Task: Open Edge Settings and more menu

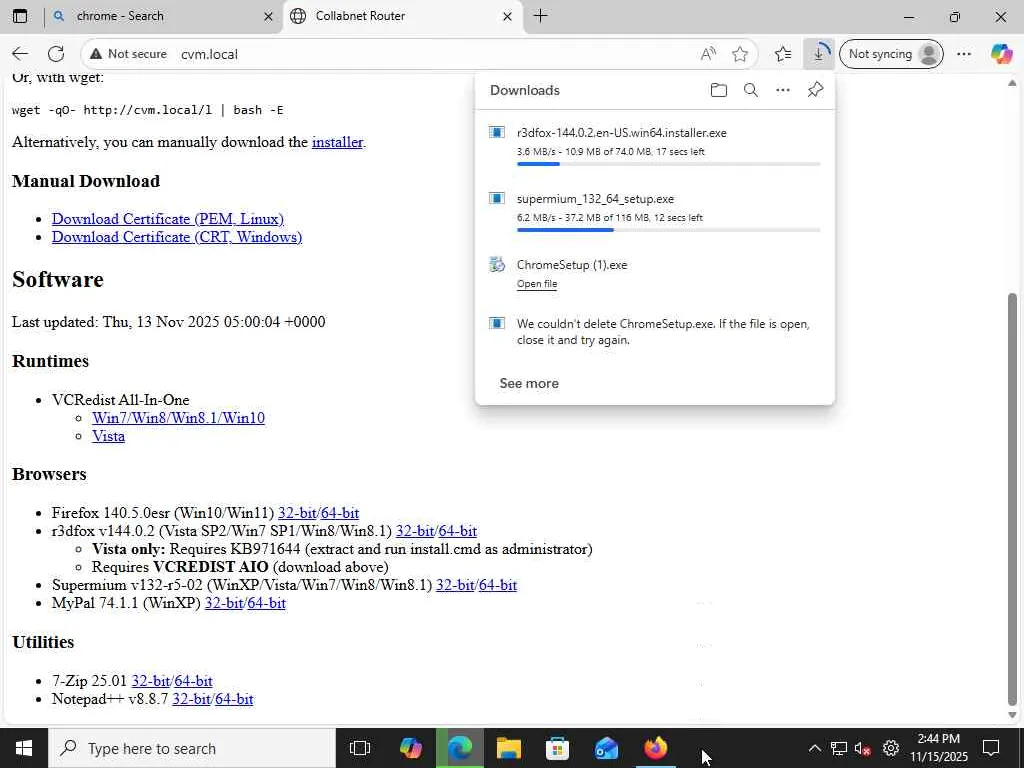Action: tap(964, 54)
